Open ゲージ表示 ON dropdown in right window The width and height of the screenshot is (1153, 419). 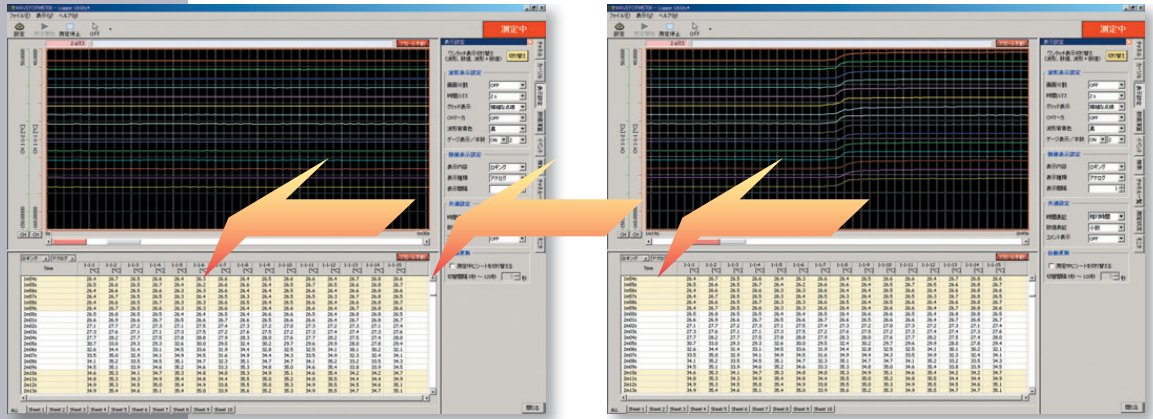pyautogui.click(x=1096, y=138)
